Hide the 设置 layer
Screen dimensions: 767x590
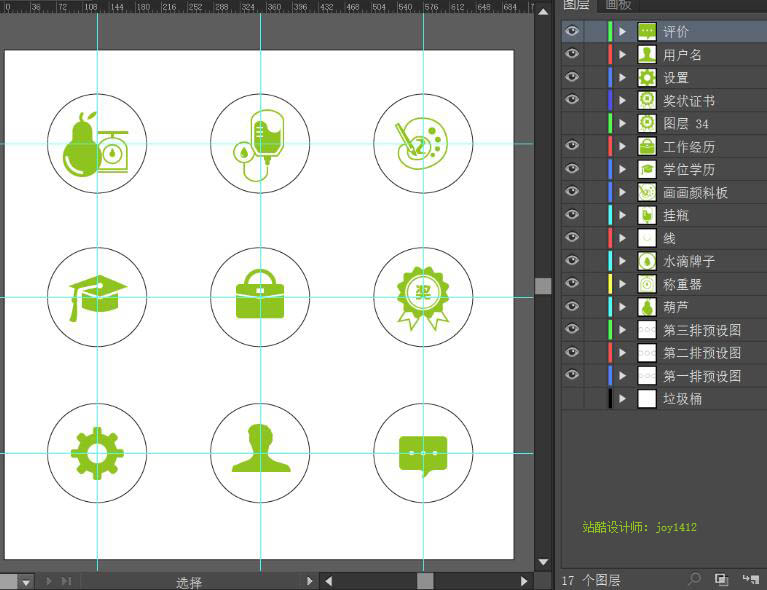[572, 77]
